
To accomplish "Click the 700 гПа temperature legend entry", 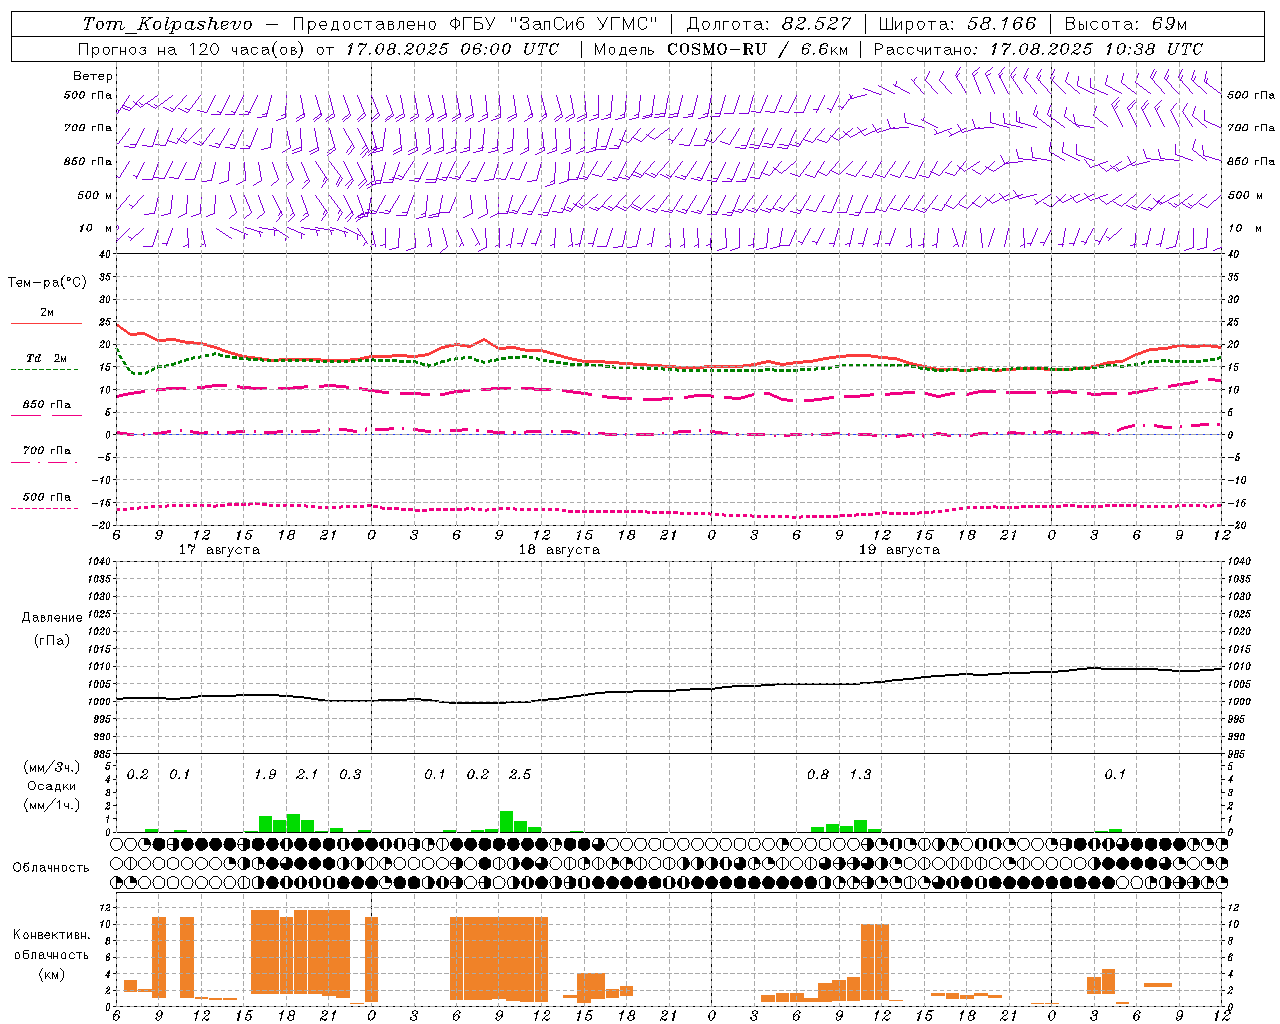I will tap(47, 451).
